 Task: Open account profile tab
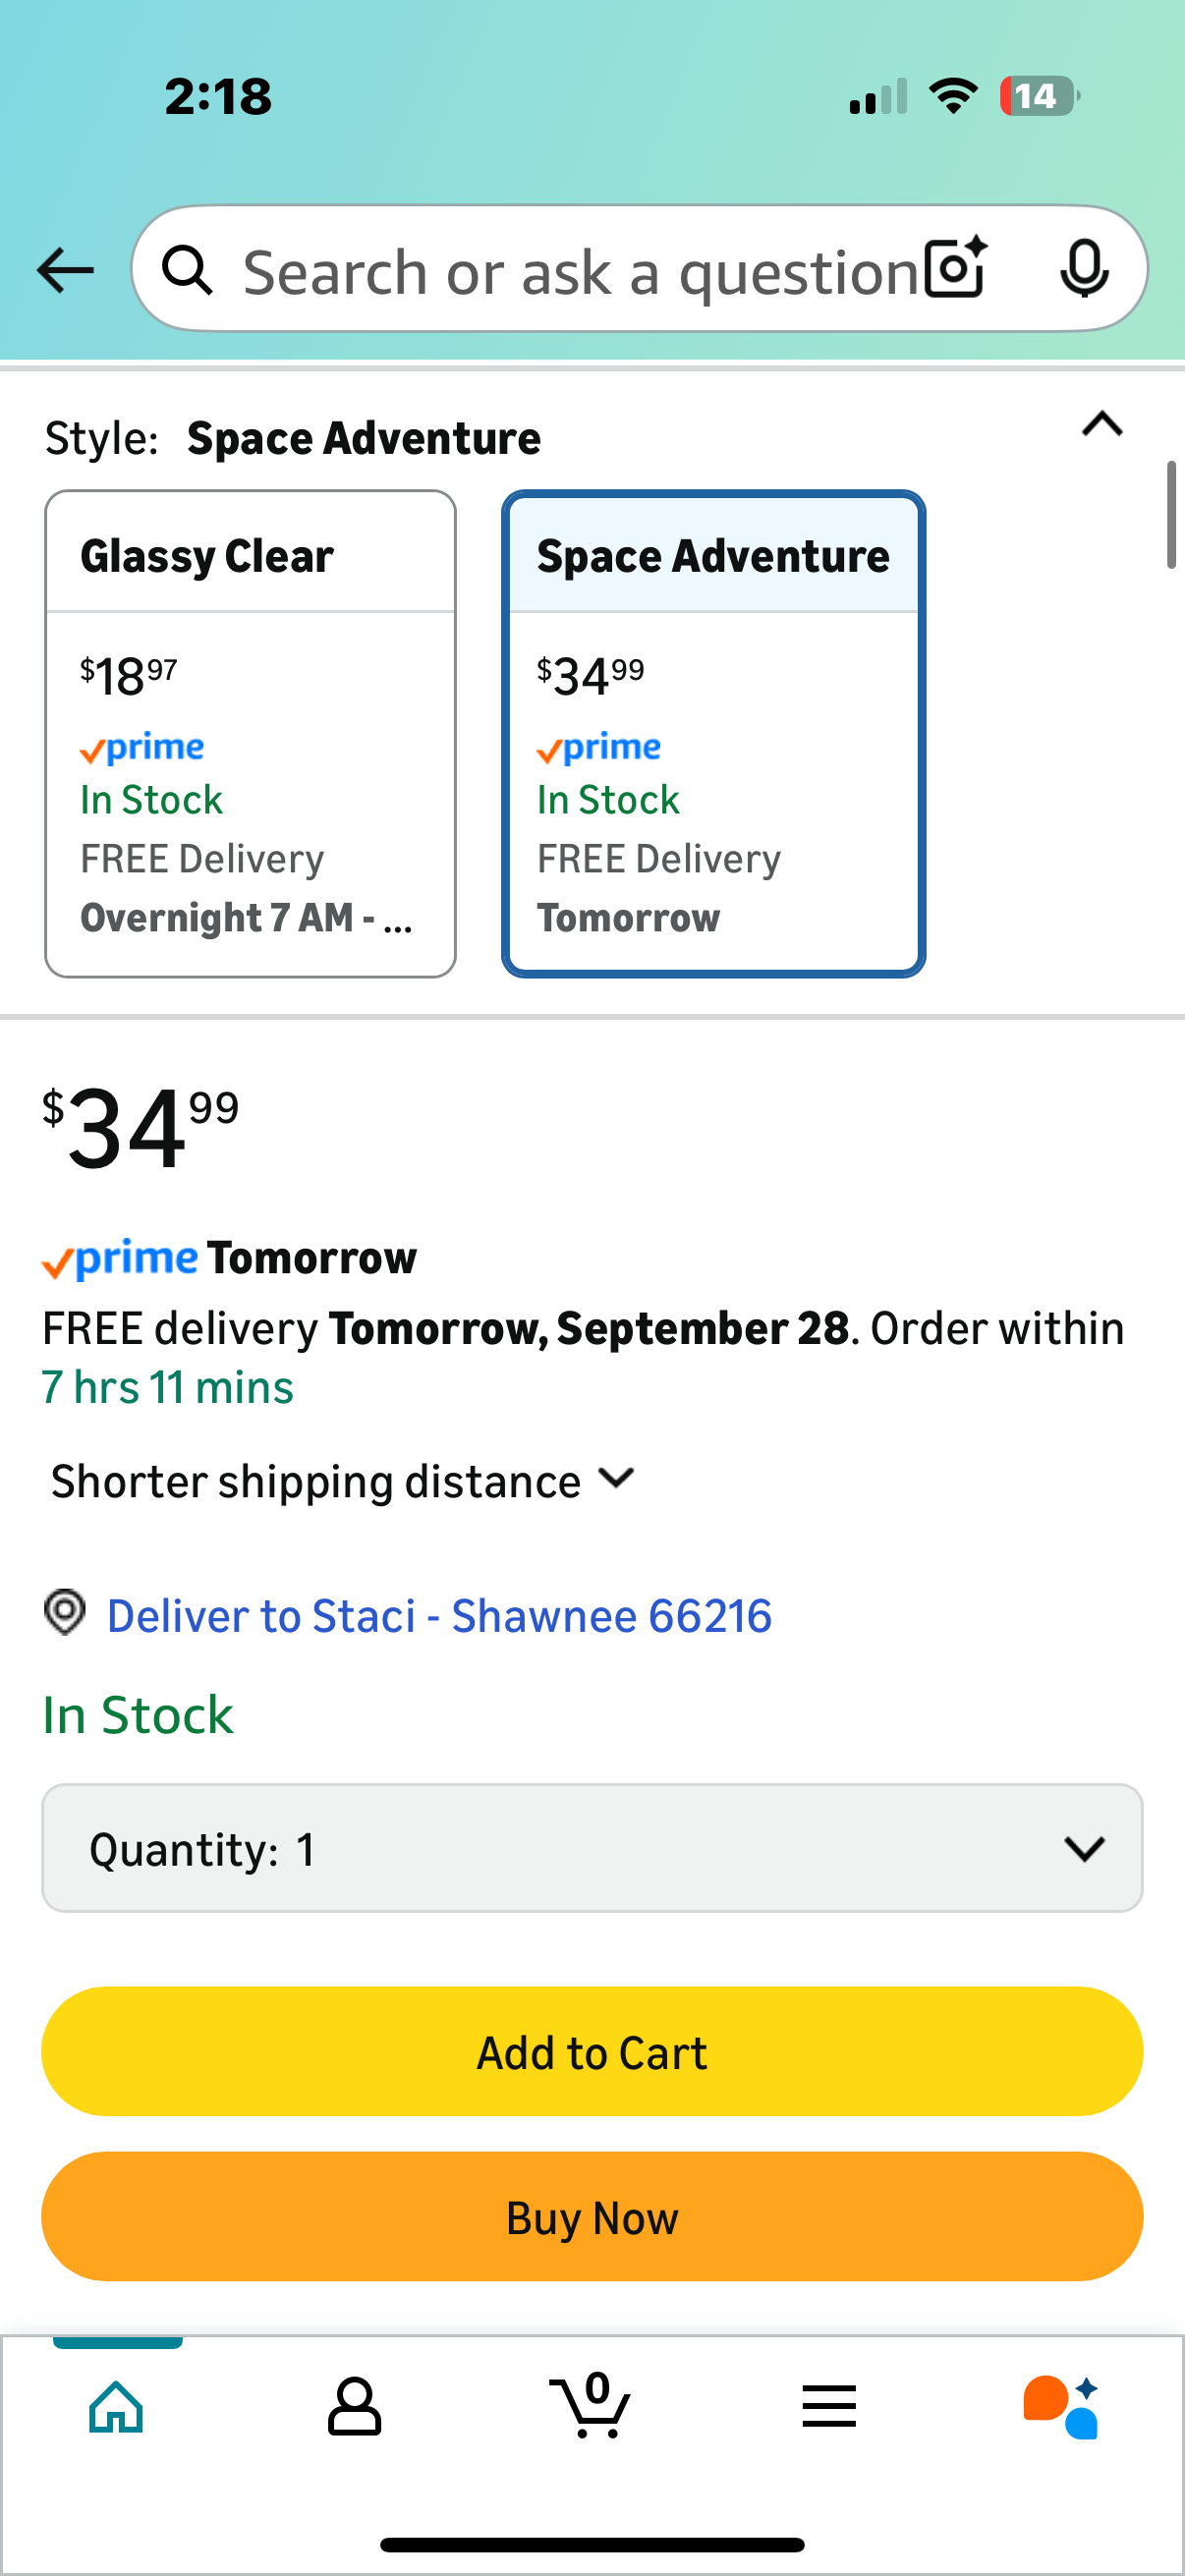354,2406
